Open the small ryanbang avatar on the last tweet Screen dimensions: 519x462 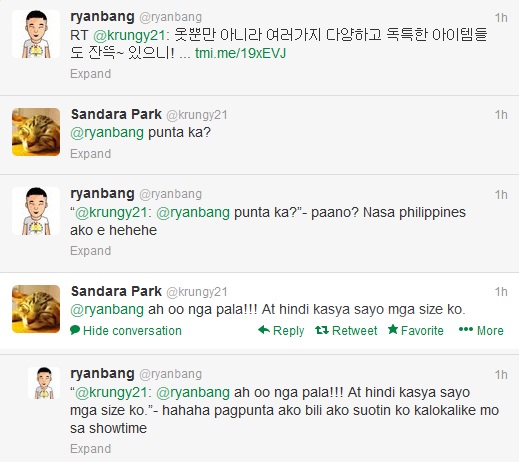click(44, 383)
